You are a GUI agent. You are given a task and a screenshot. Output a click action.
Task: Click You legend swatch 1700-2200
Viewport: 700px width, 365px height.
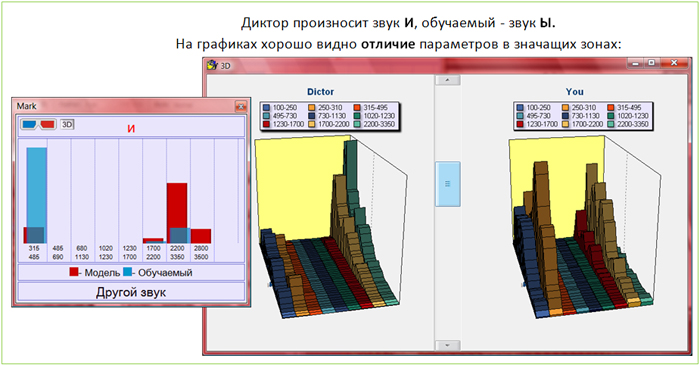pos(566,124)
